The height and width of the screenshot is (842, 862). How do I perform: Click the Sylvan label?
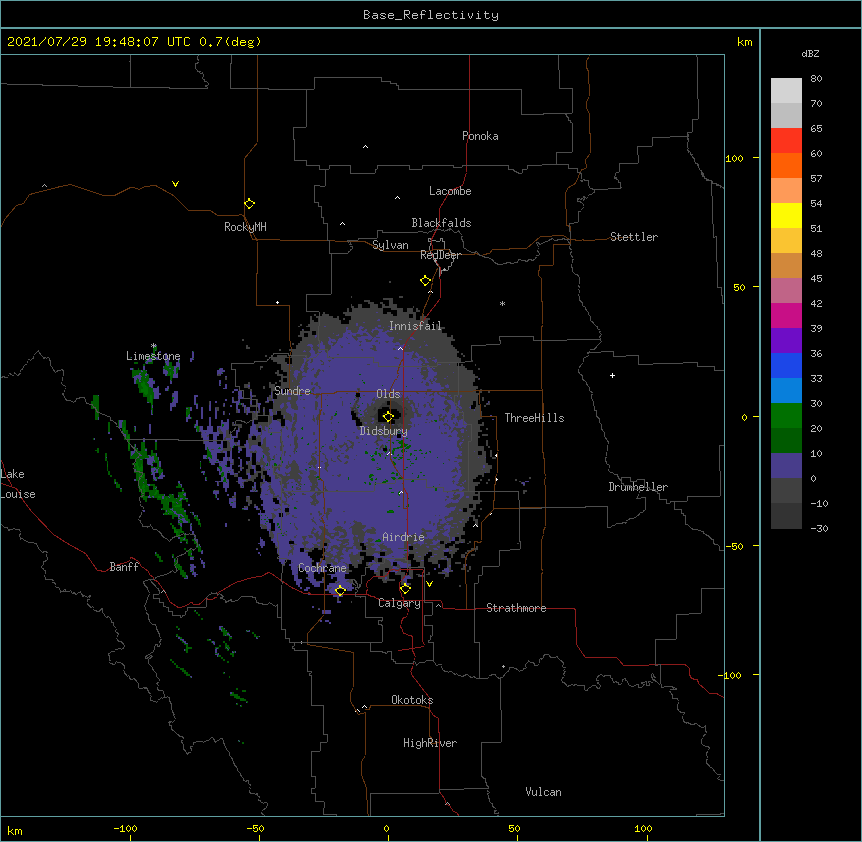[390, 245]
